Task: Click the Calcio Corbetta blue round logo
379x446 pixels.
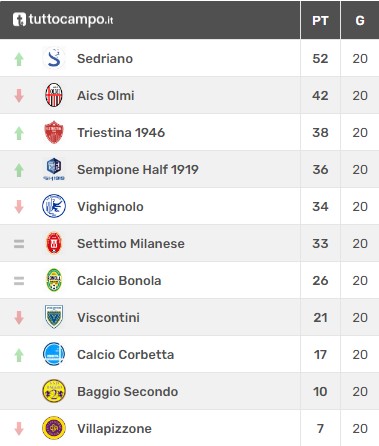Action: point(54,354)
